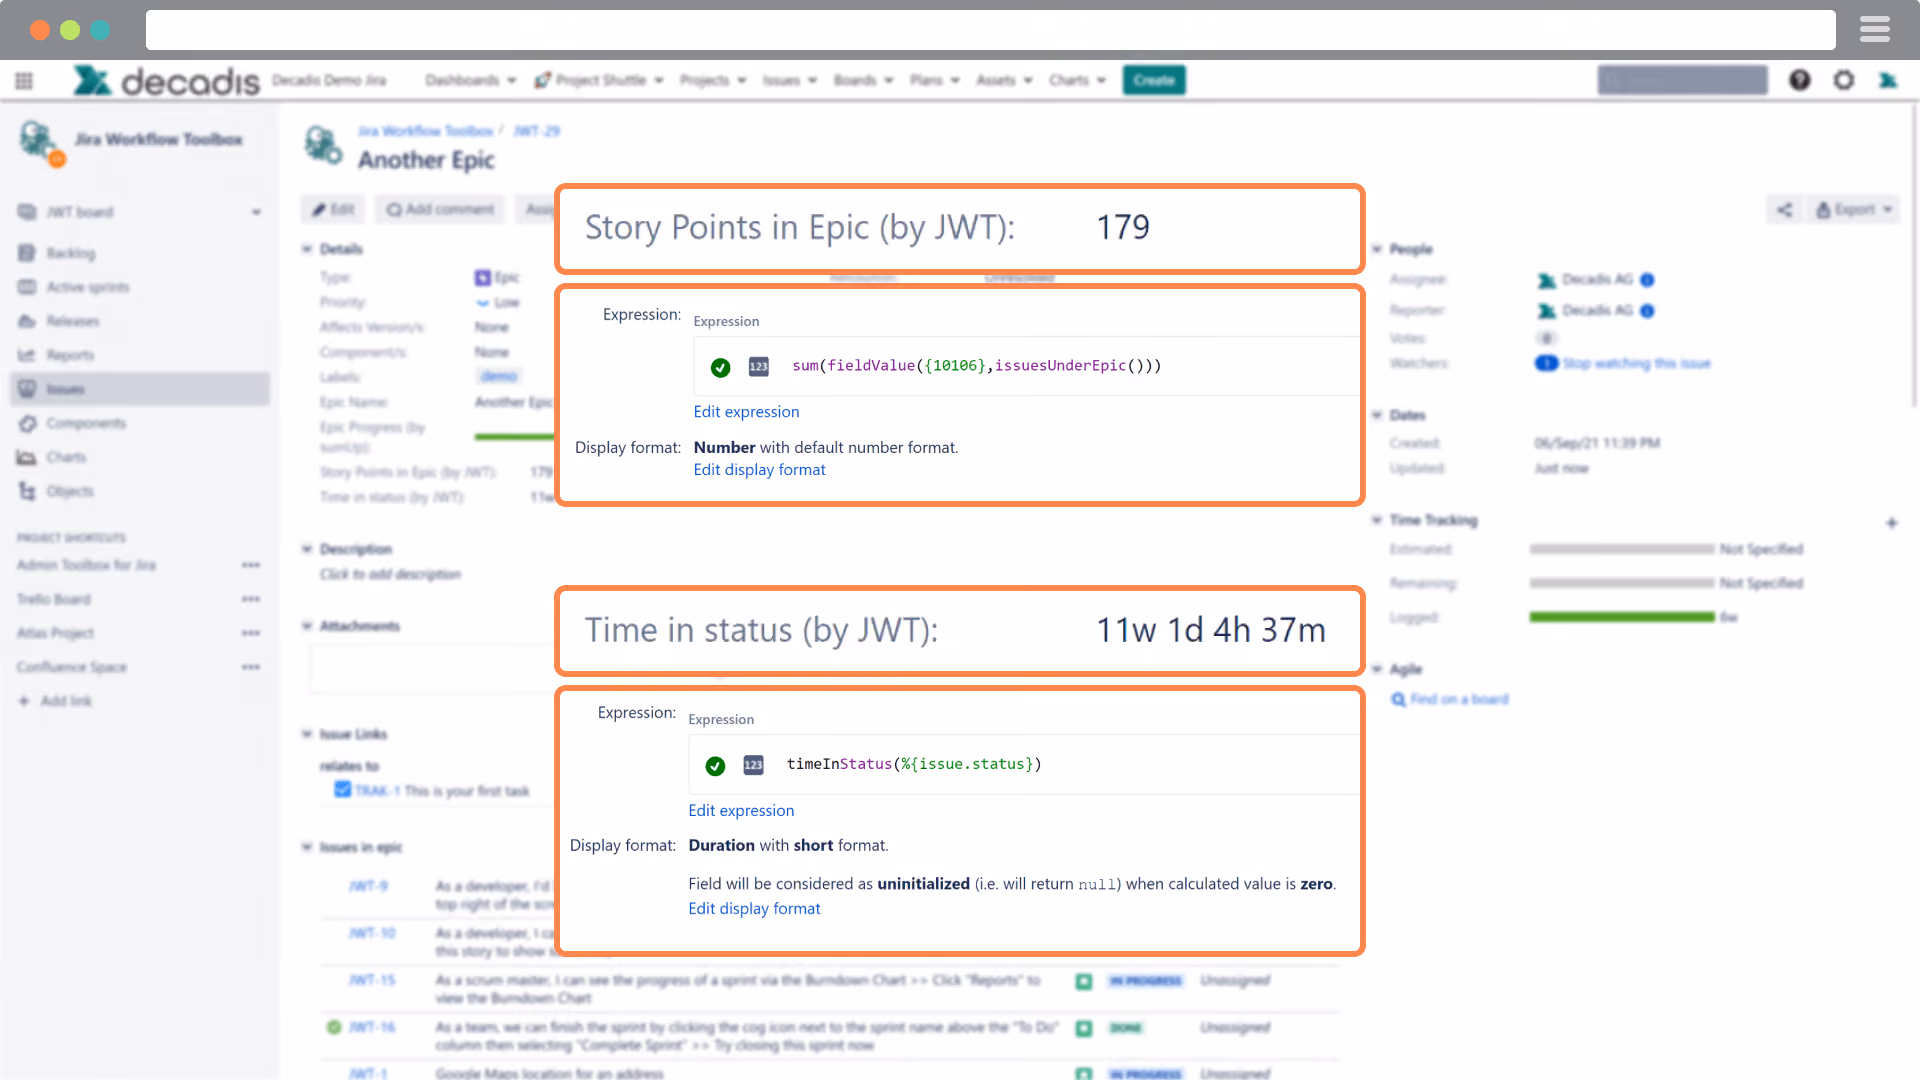Click the 123 icon beside sum expression
This screenshot has height=1080, width=1920.
click(759, 367)
